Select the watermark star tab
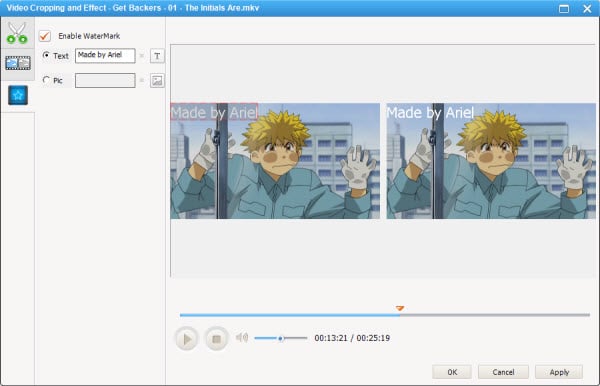Screen dimensions: 600x386 18,95
